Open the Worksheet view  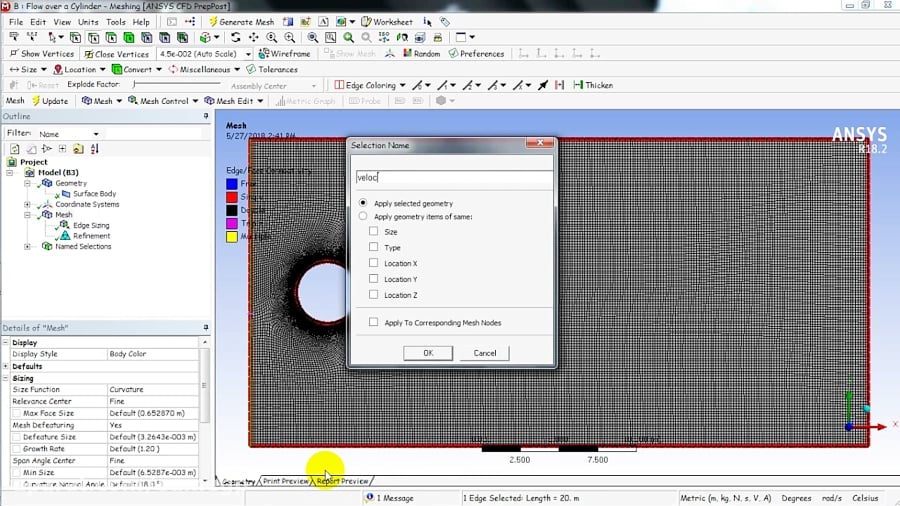coord(387,22)
